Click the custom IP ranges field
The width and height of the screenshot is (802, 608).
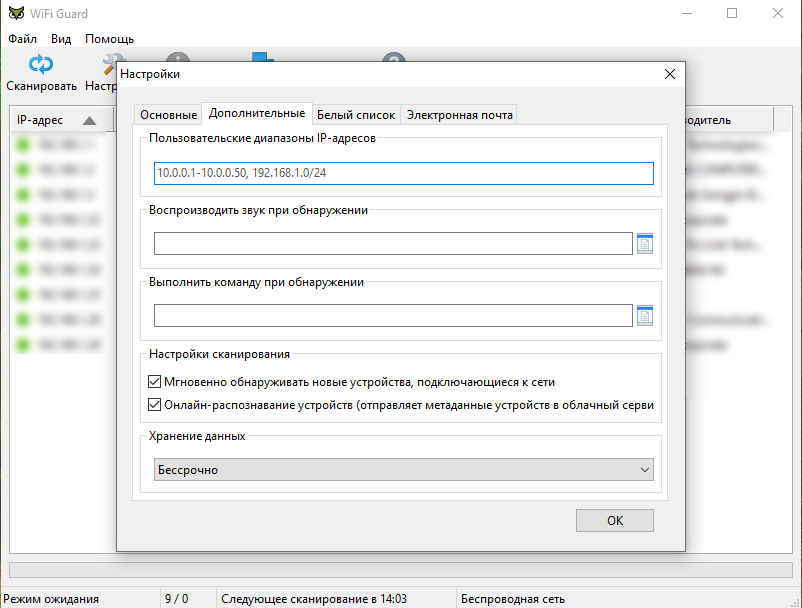(403, 174)
